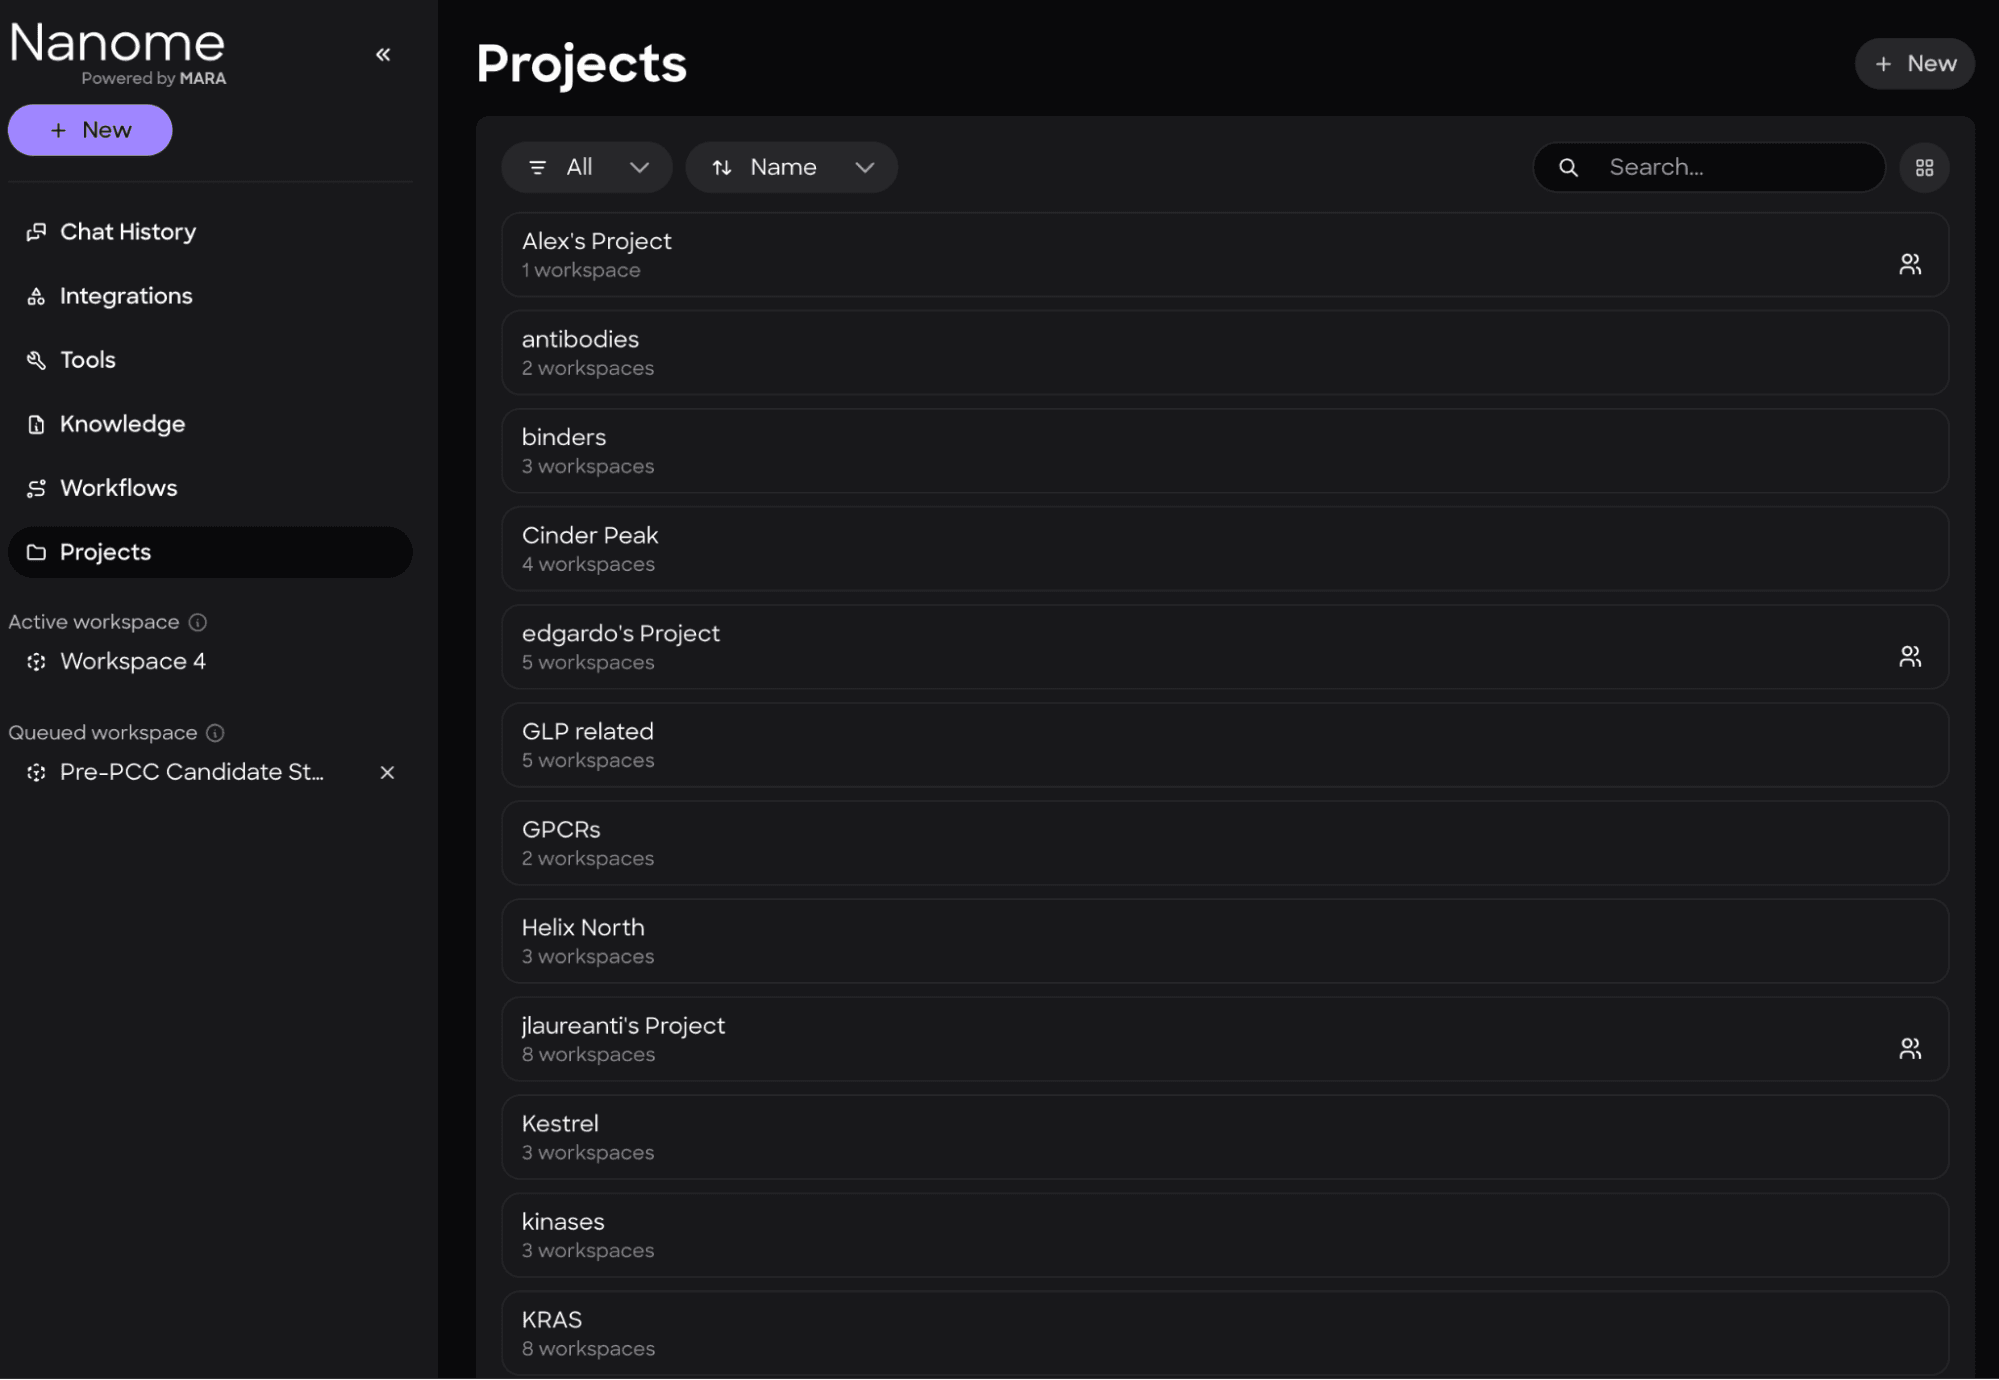Select the Integrations sidebar icon
This screenshot has width=1999, height=1380.
click(x=36, y=295)
